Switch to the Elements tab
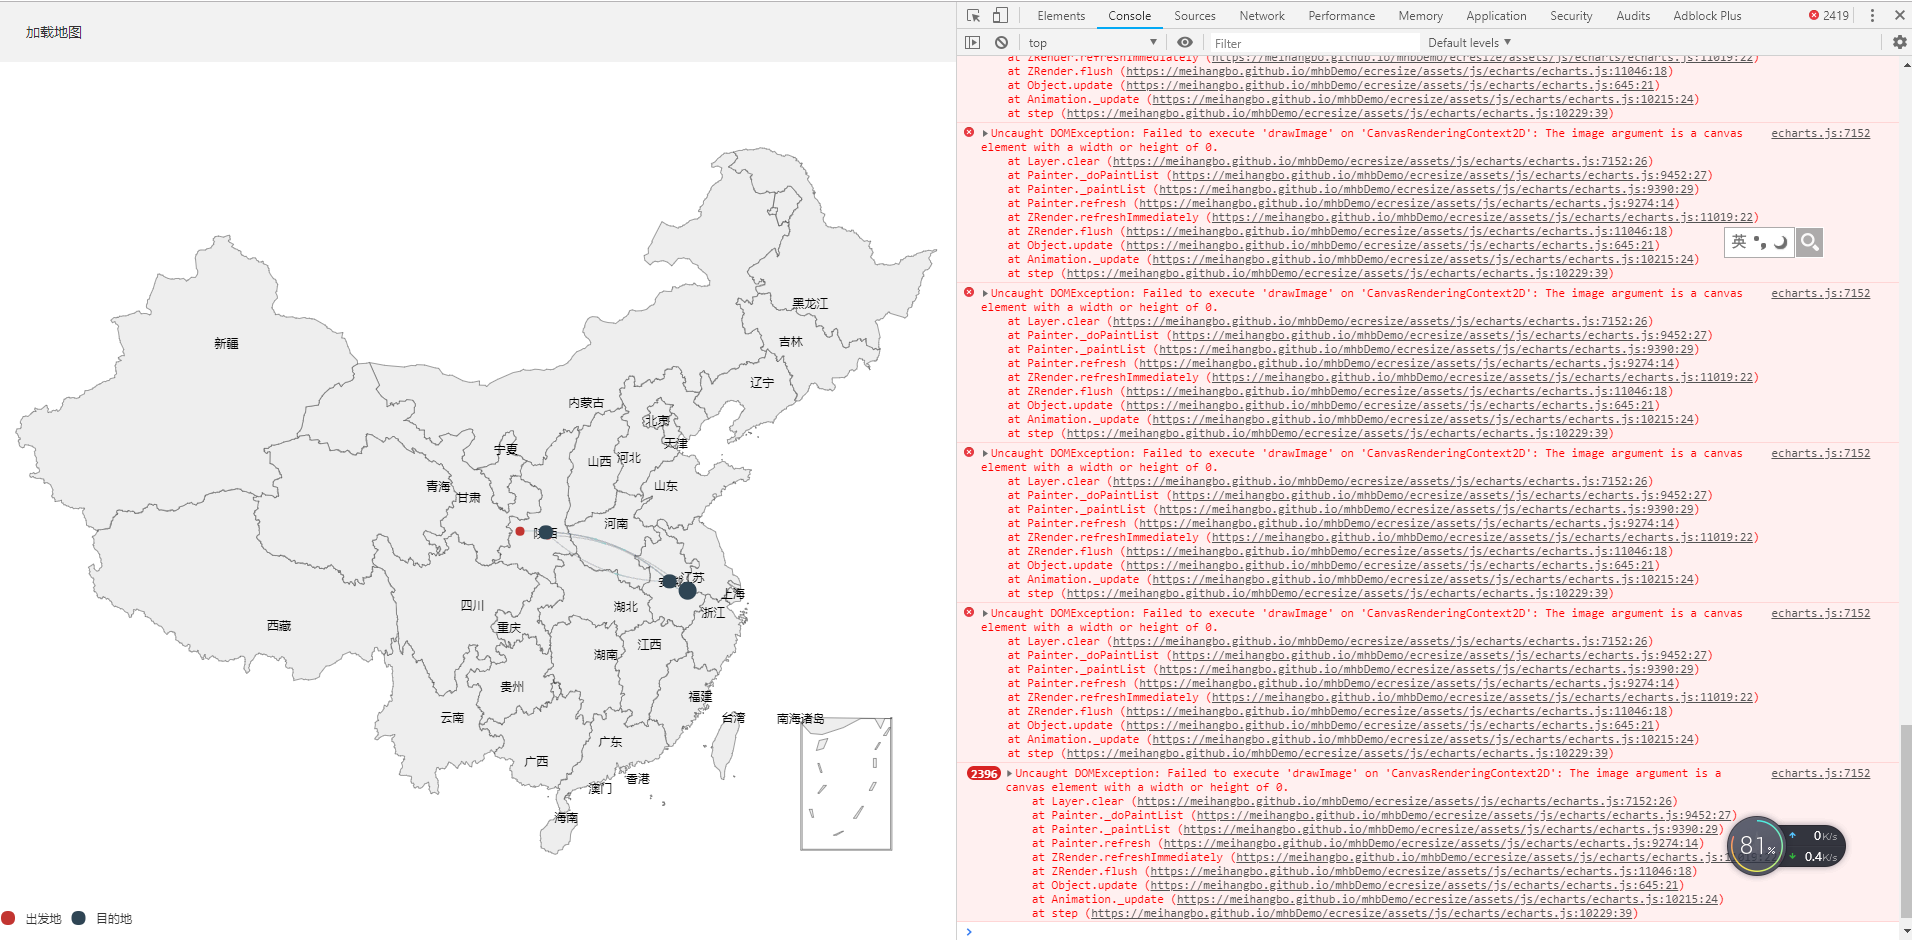The width and height of the screenshot is (1912, 940). 1061,16
